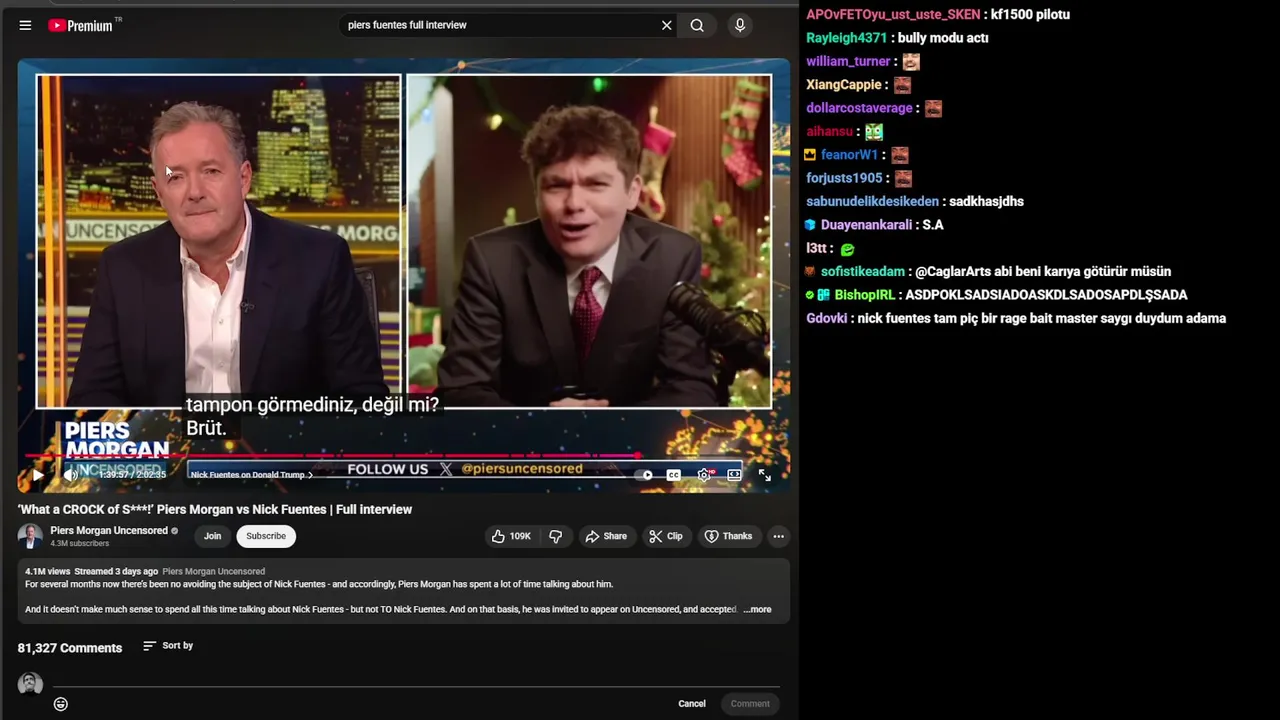Switch to theater mode
Image resolution: width=1280 pixels, height=720 pixels.
[x=734, y=475]
